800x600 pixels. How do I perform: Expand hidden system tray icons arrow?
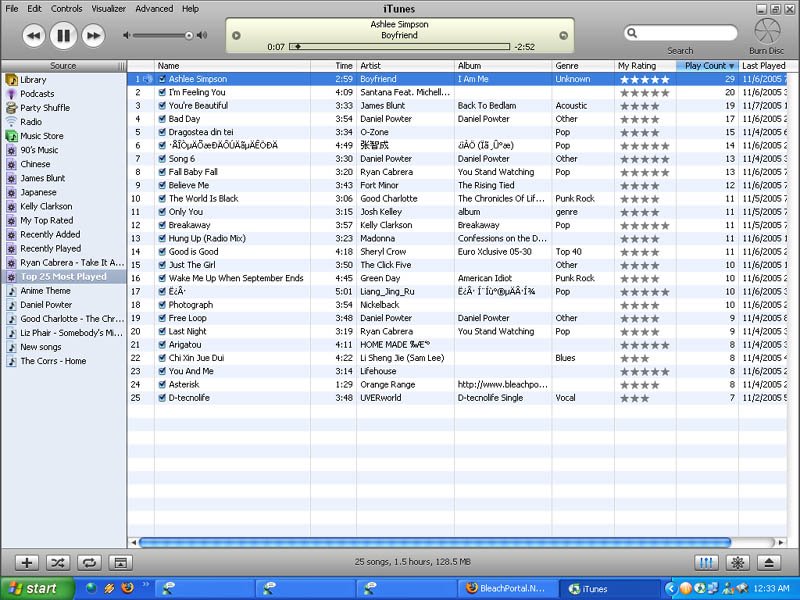coord(671,589)
